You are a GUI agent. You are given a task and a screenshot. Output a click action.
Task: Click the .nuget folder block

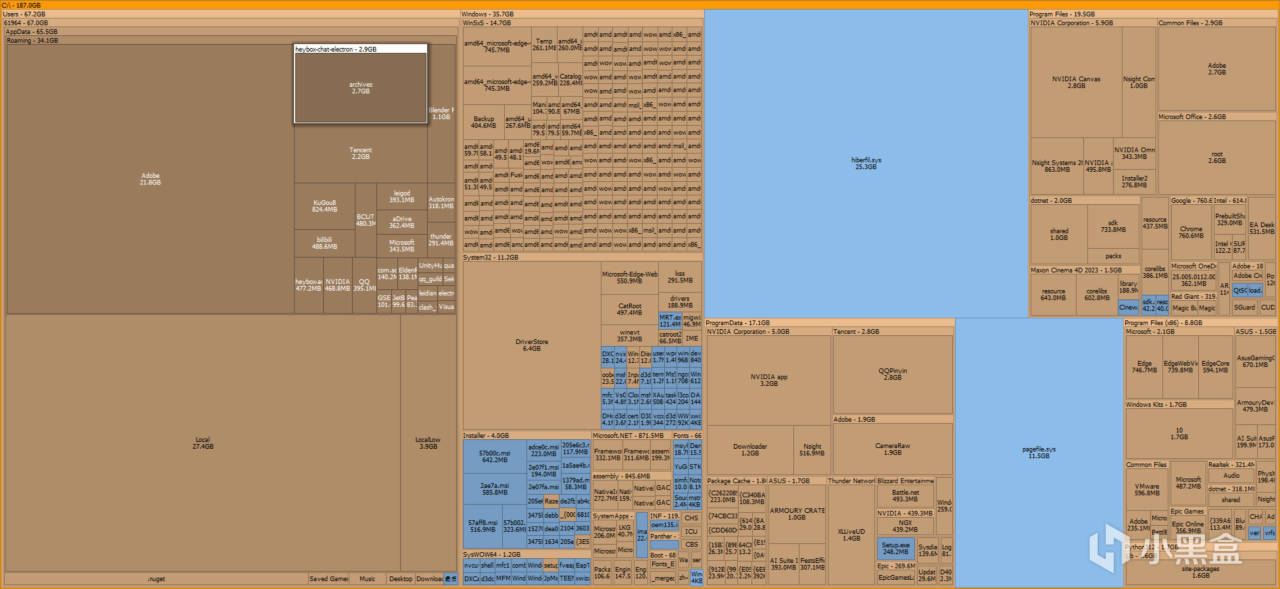pos(156,579)
